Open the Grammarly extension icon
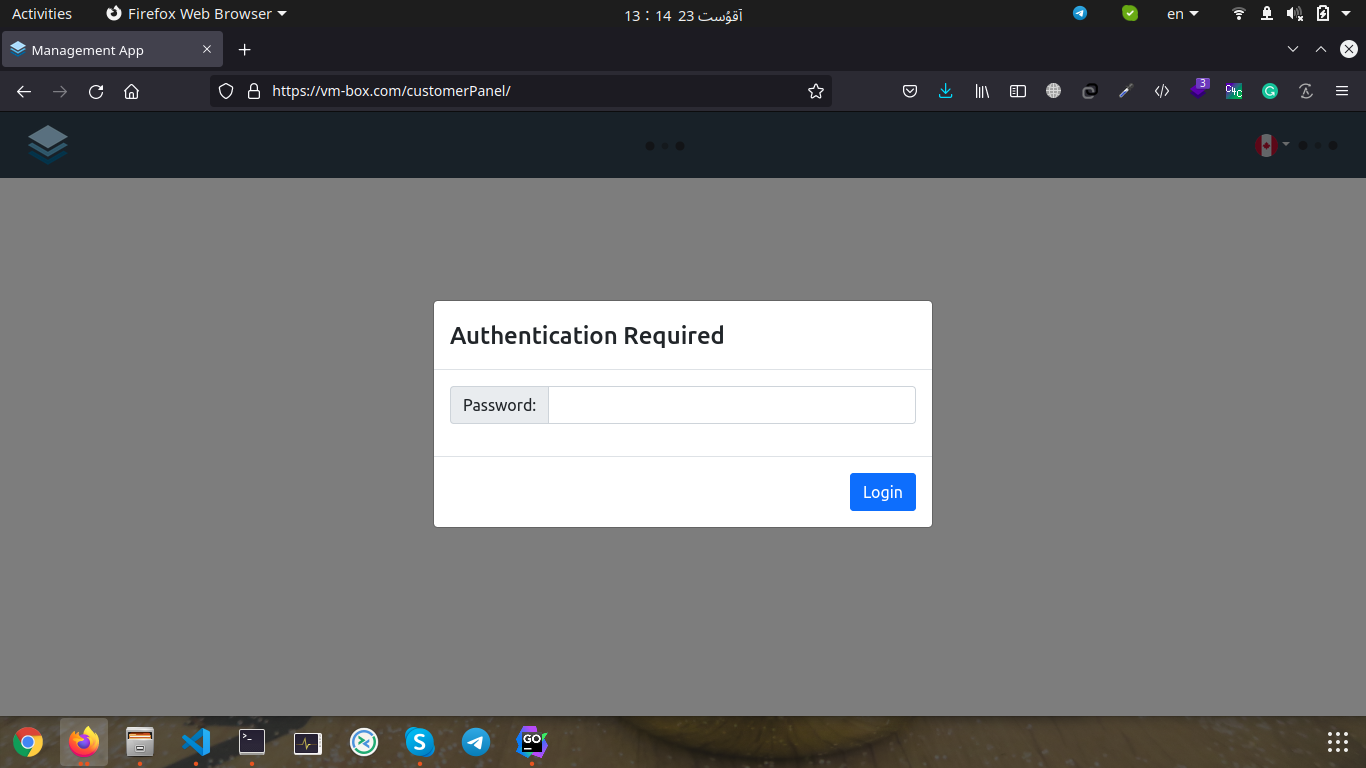Viewport: 1366px width, 768px height. (1270, 91)
